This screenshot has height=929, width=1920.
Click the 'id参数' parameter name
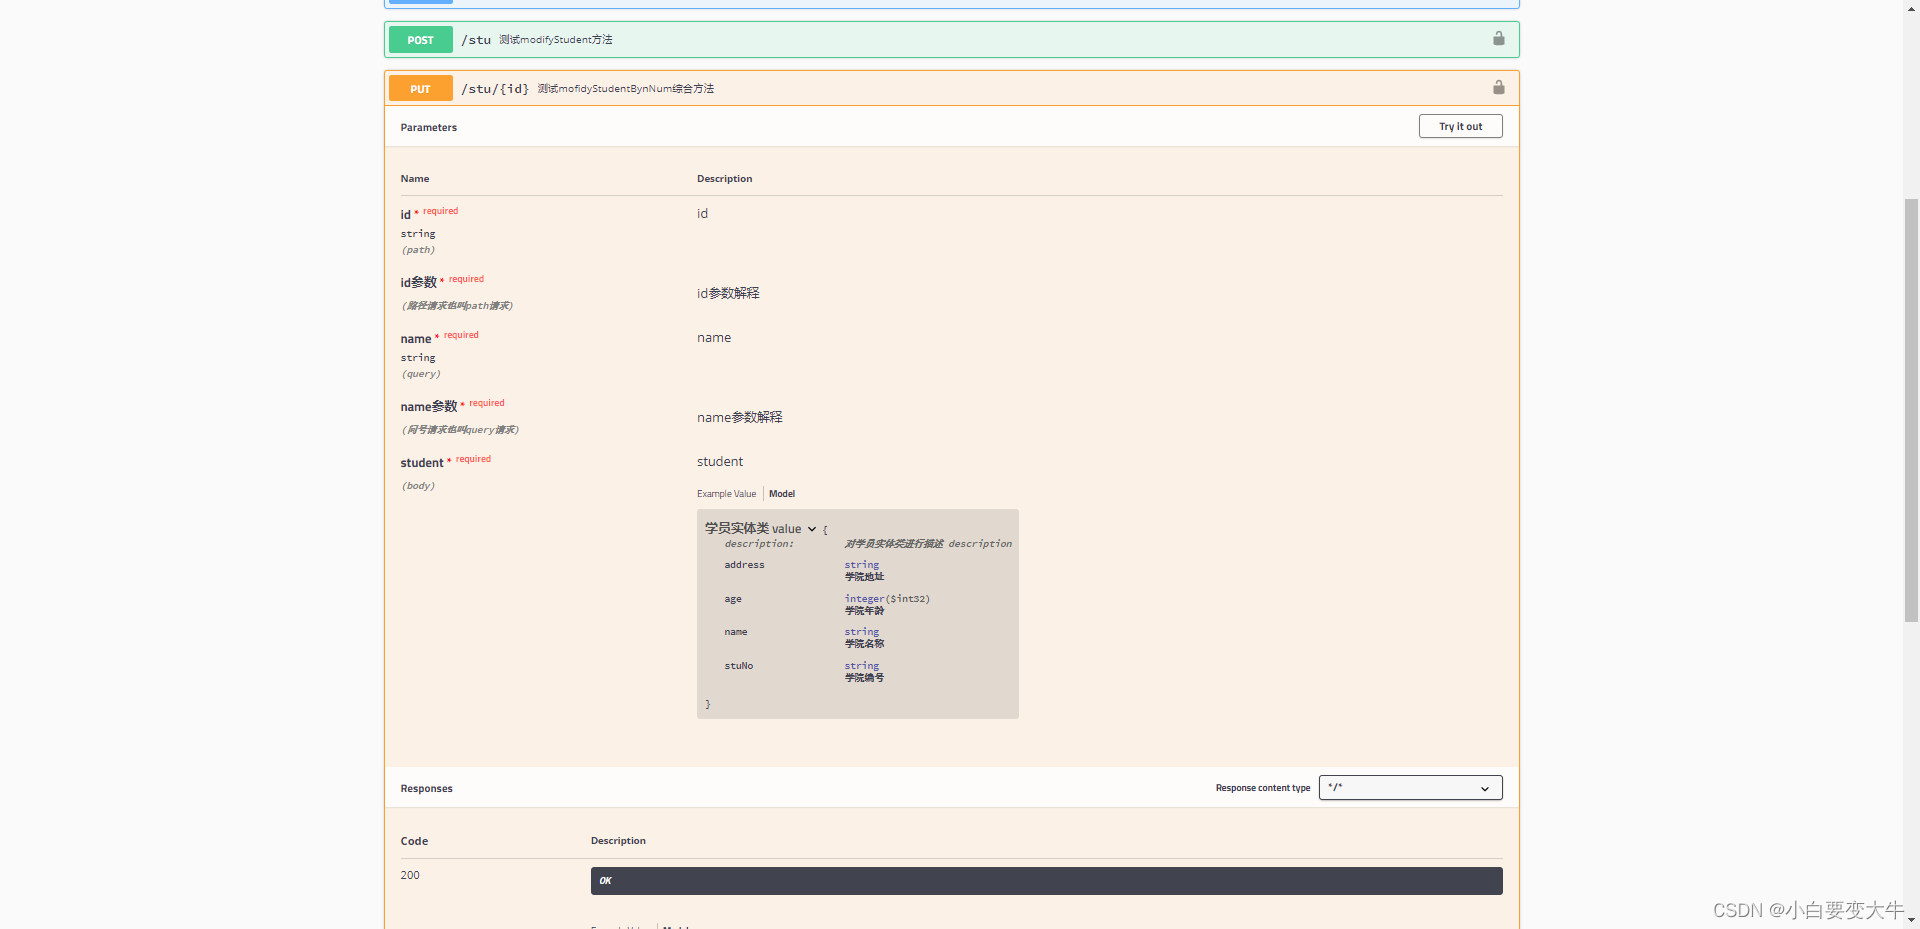419,282
